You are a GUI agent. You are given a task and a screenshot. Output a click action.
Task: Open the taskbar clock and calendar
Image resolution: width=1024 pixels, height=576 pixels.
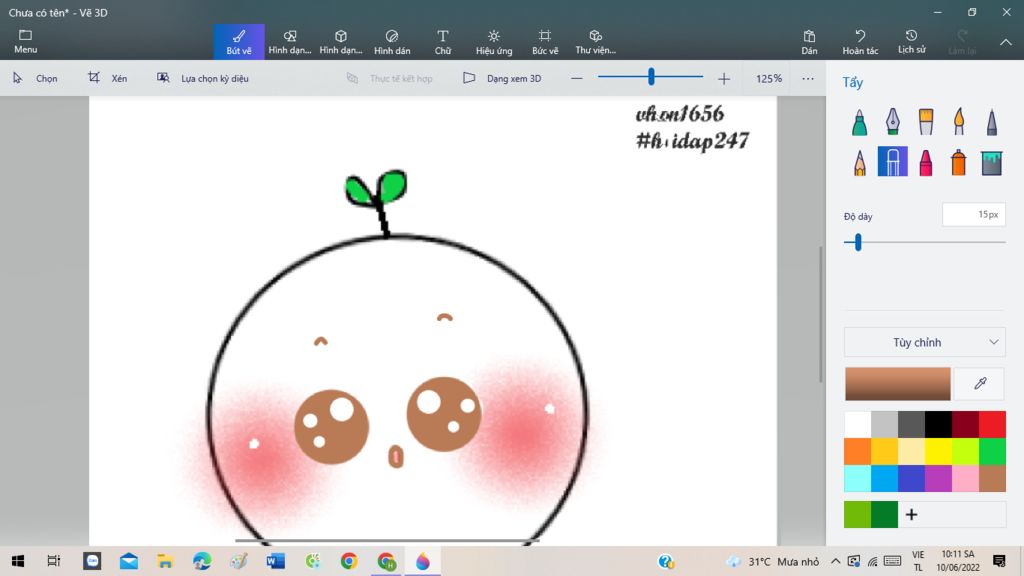tap(959, 561)
